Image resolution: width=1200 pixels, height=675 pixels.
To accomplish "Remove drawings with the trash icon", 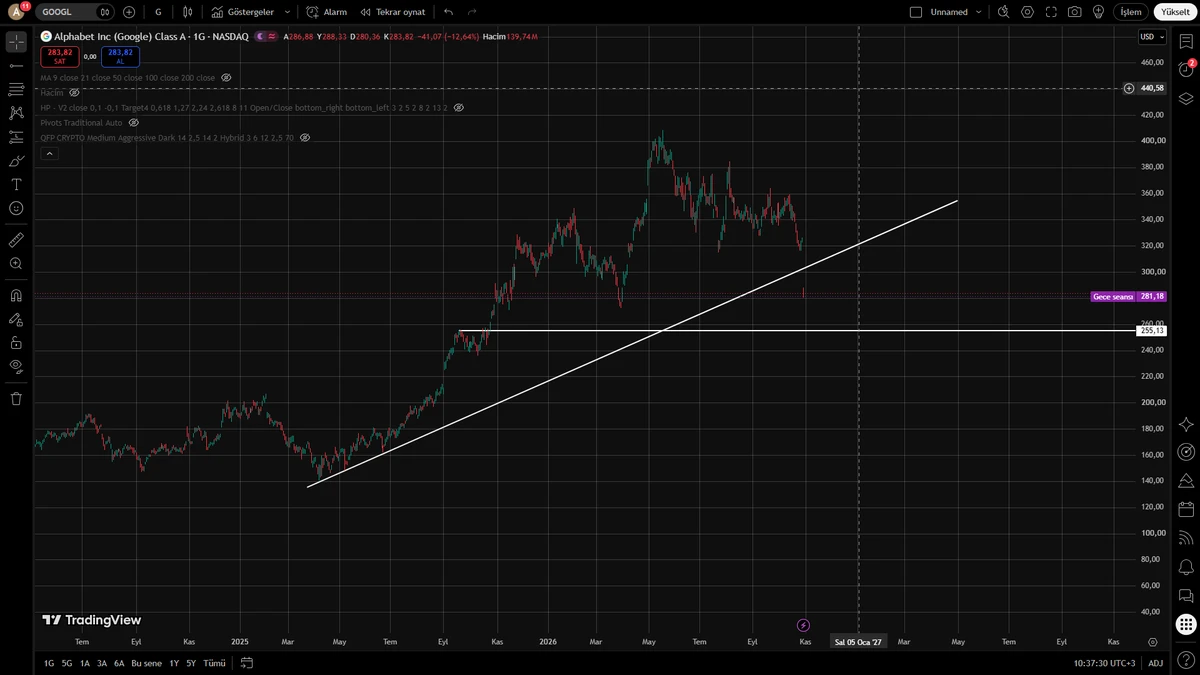I will pyautogui.click(x=16, y=399).
